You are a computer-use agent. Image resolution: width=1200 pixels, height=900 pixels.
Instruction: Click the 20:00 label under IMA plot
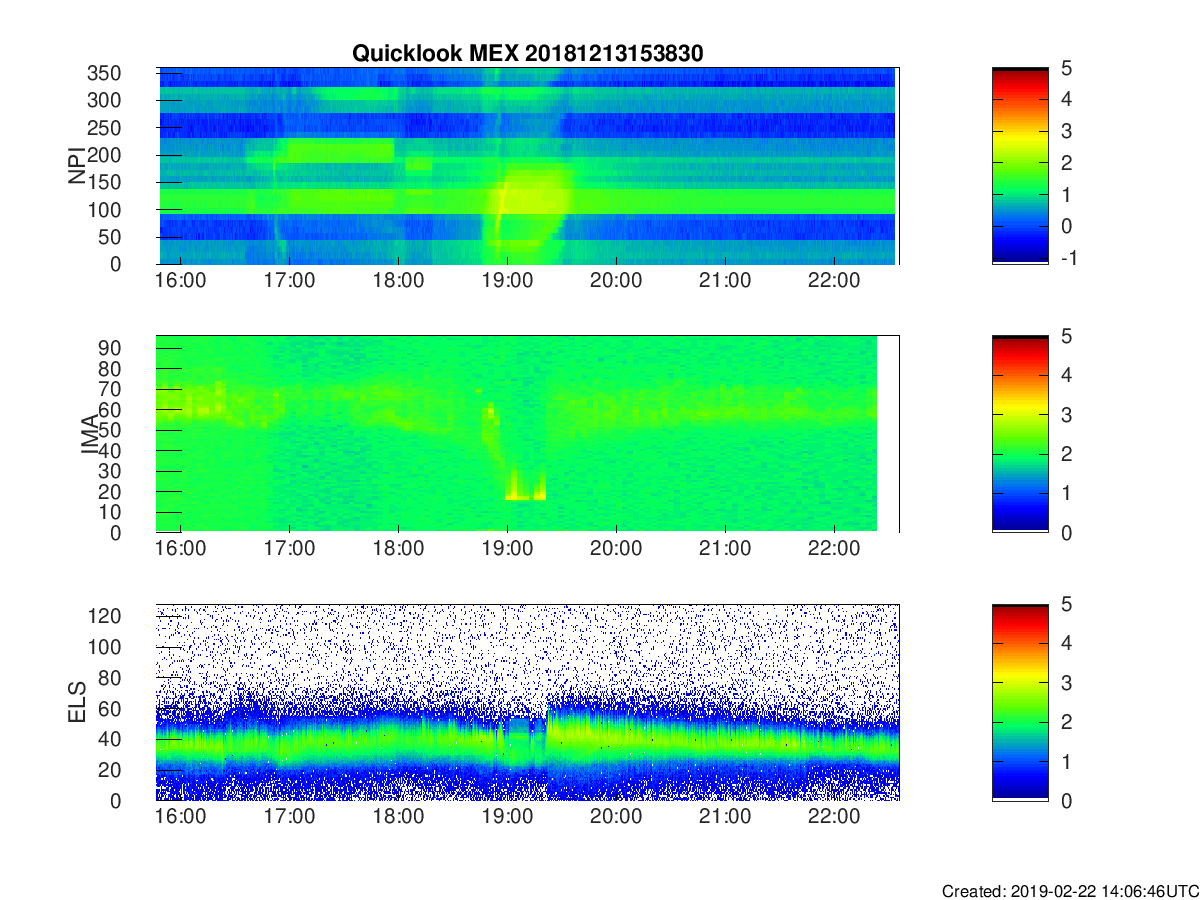click(x=616, y=550)
